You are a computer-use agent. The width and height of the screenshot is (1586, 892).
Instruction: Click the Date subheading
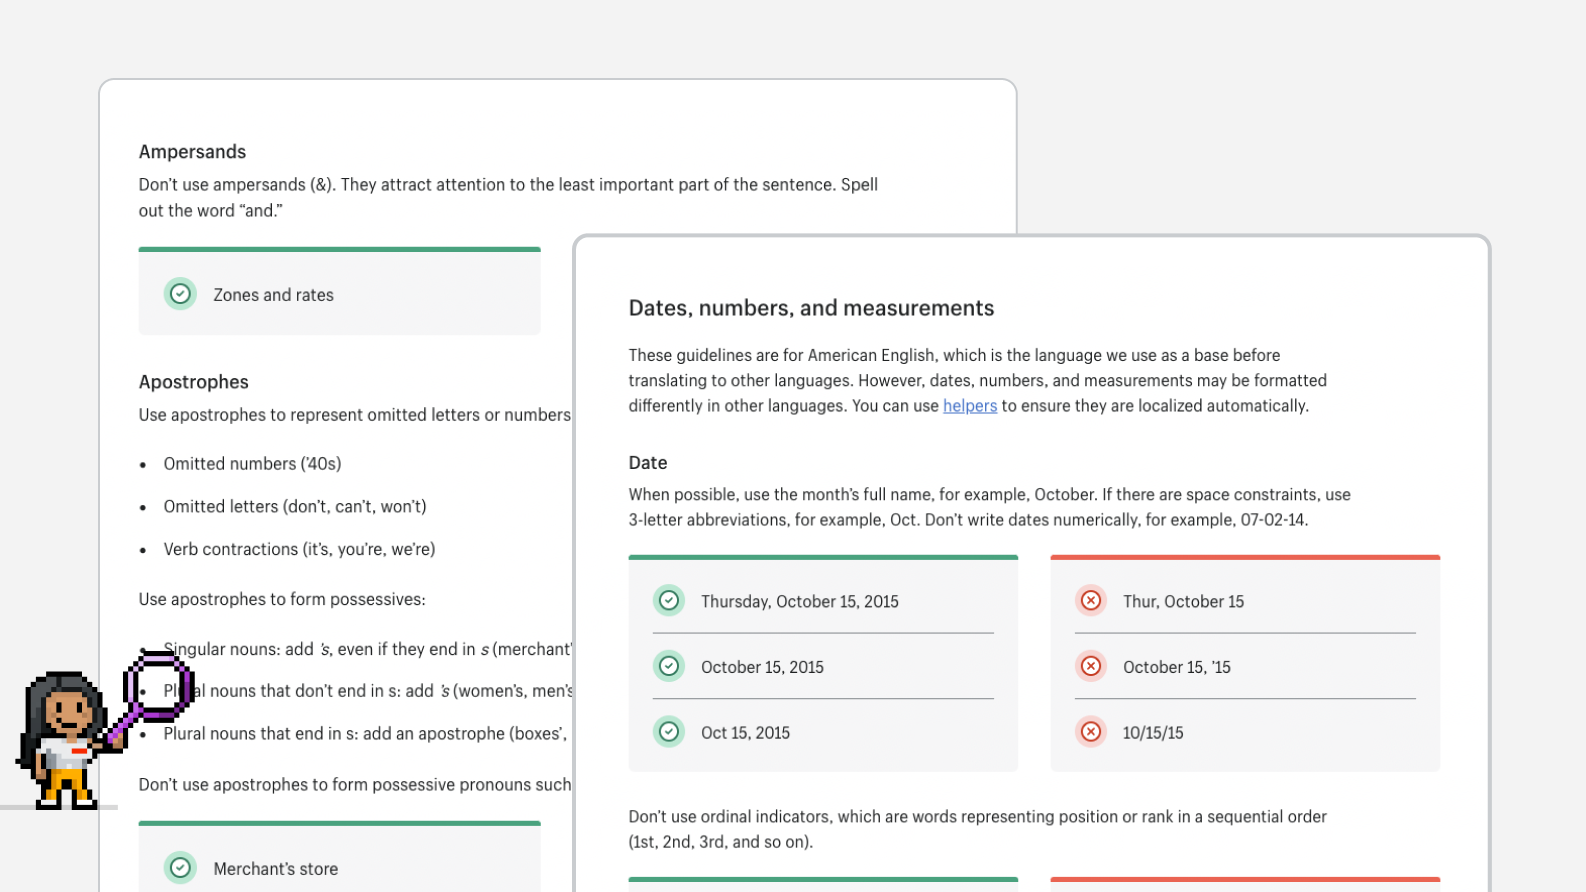647,463
